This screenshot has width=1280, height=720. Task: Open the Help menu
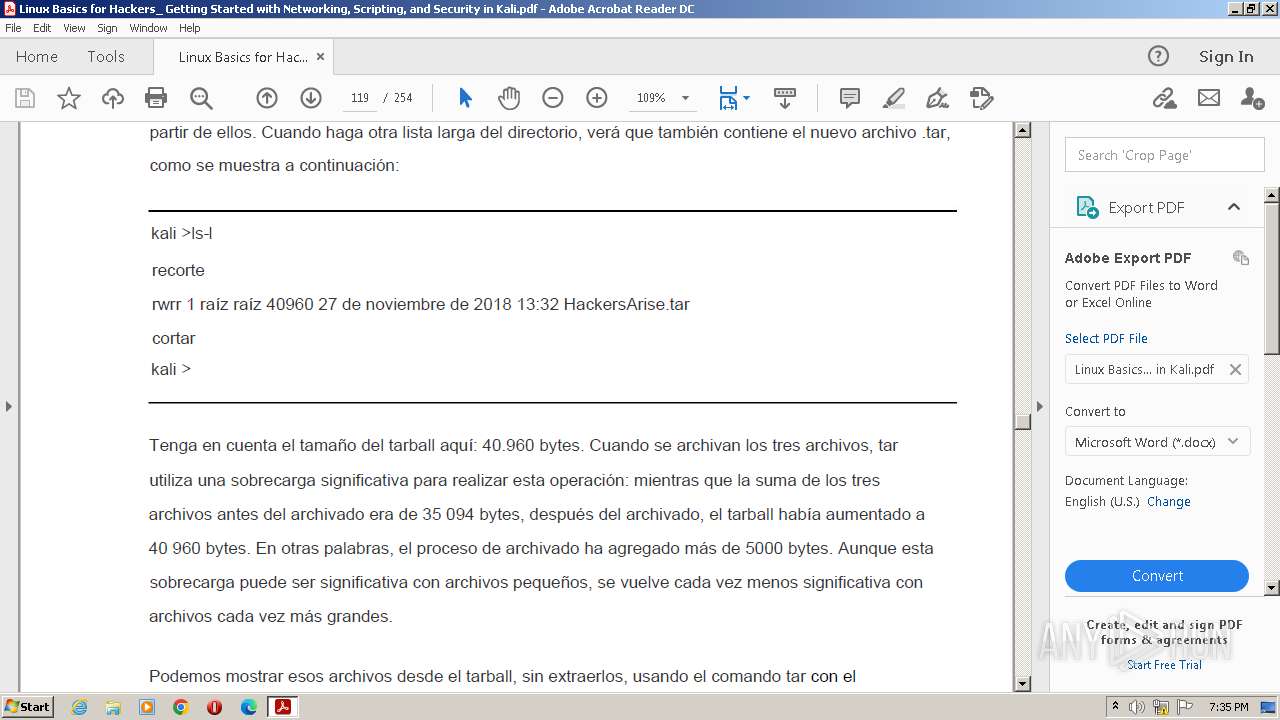click(x=190, y=28)
